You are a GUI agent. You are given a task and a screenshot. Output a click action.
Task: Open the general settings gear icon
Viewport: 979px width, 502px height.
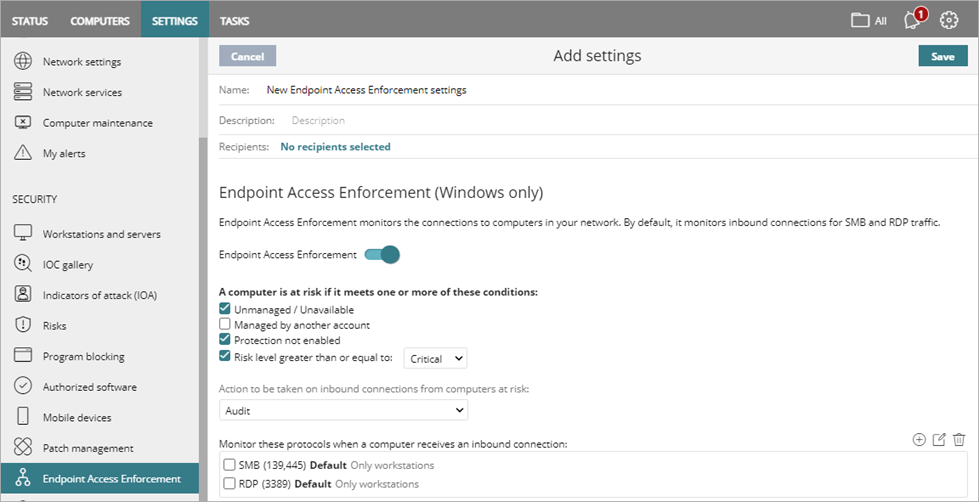tap(949, 20)
